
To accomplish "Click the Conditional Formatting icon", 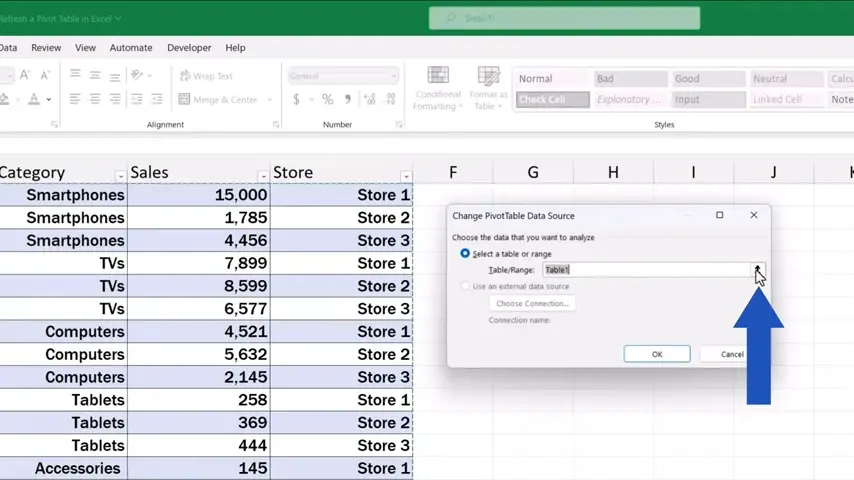I will 437,88.
